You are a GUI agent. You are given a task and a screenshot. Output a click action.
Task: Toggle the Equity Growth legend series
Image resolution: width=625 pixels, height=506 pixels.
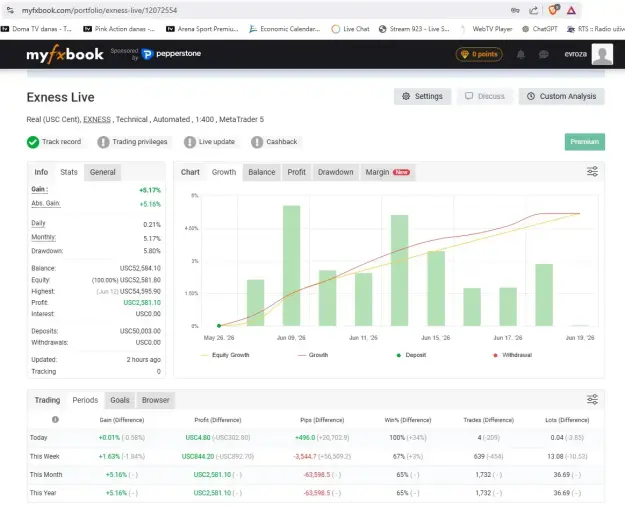226,355
